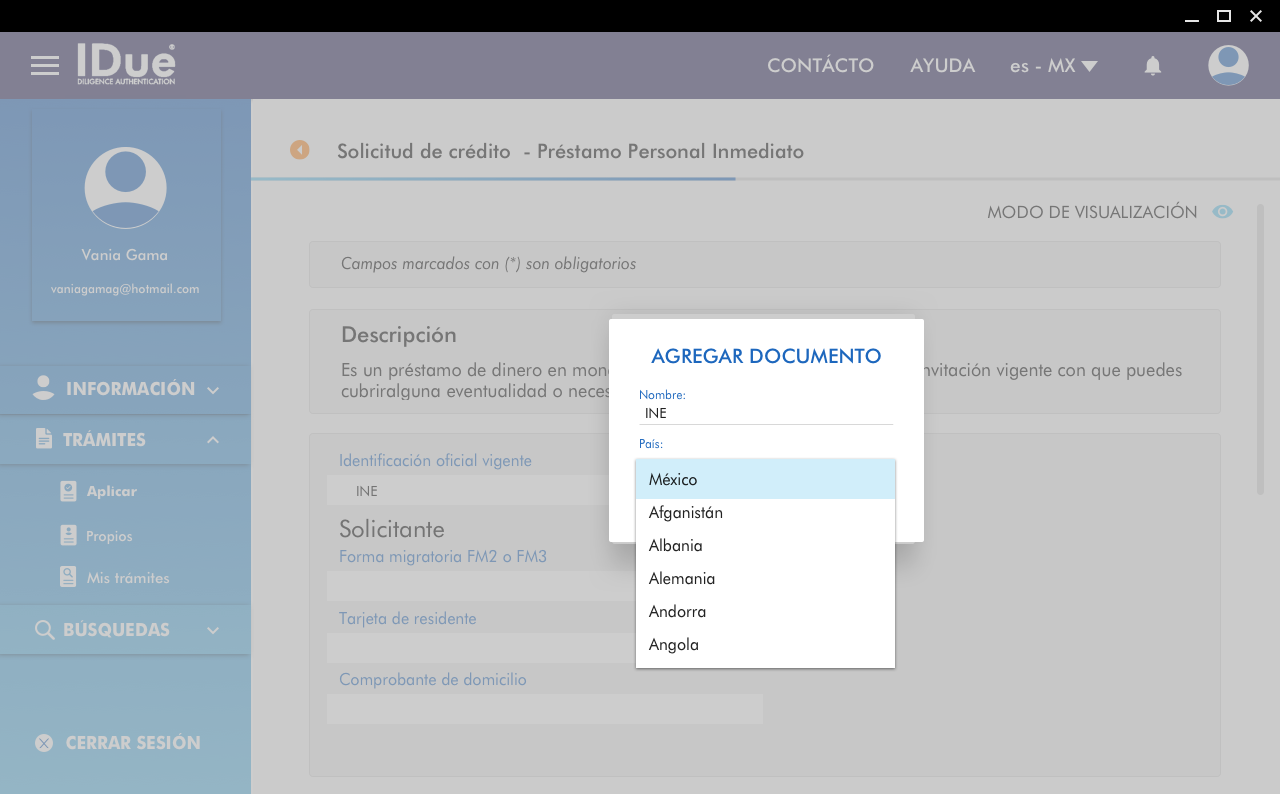Image resolution: width=1280 pixels, height=794 pixels.
Task: Open the Contacto link
Action: pyautogui.click(x=820, y=66)
